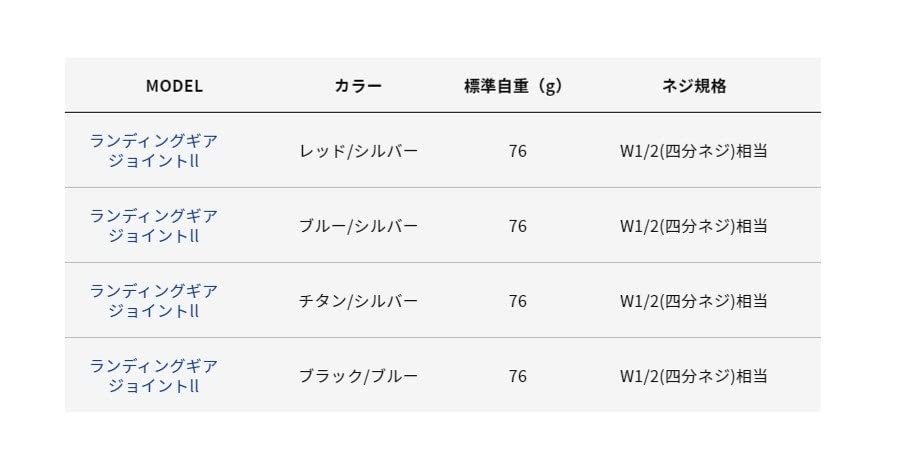This screenshot has height=470, width=902.
Task: Click W1/2(四分ネジ)相当 in レッド/シルバー row
Action: tap(694, 151)
